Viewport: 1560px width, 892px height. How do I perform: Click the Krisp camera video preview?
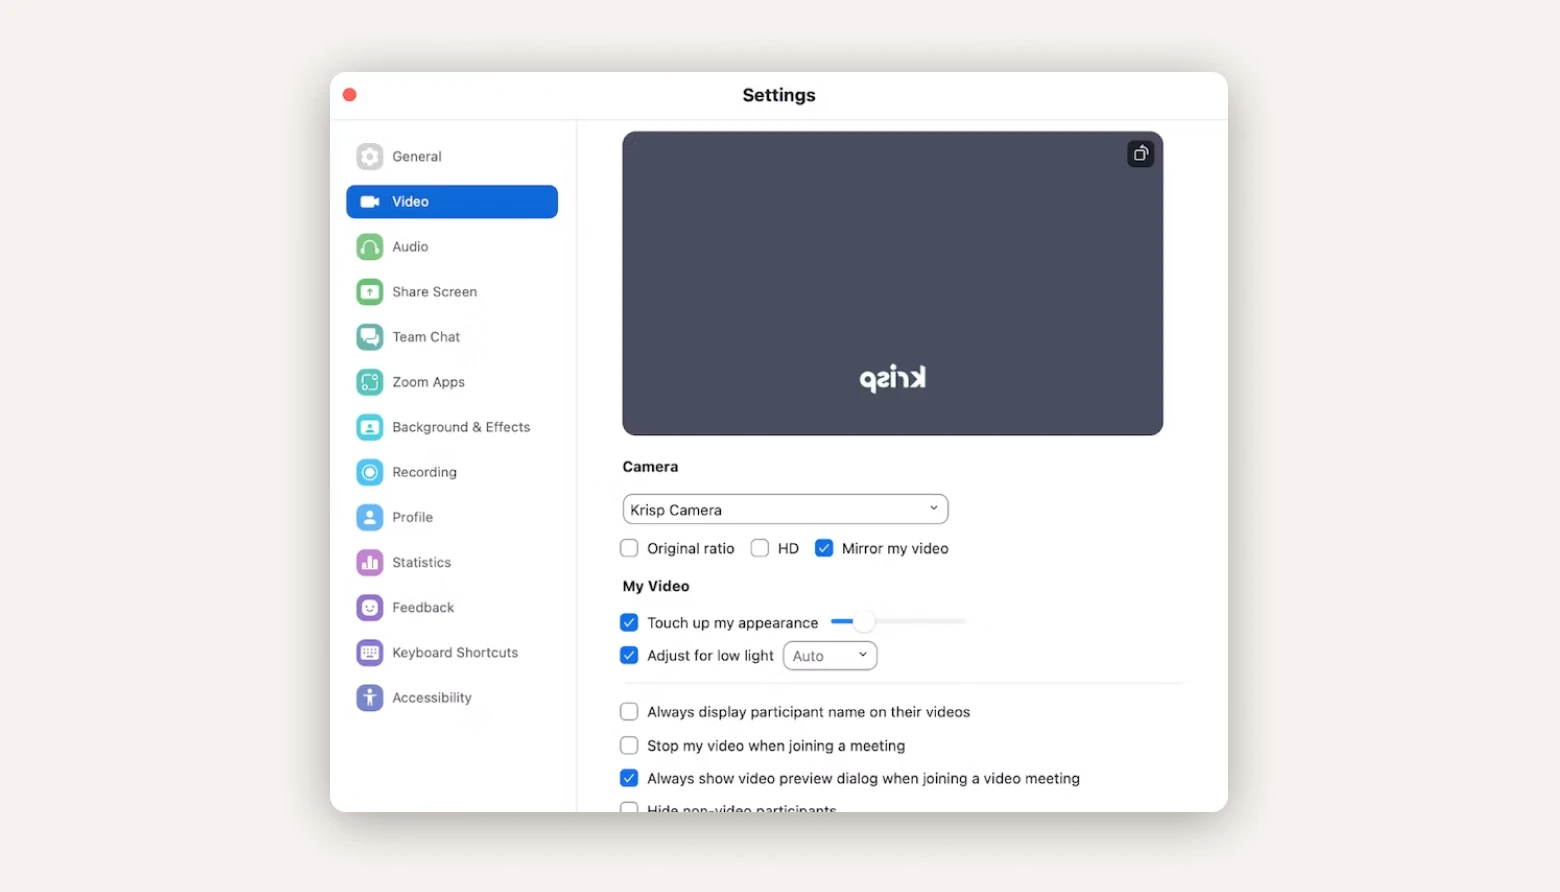pyautogui.click(x=892, y=283)
